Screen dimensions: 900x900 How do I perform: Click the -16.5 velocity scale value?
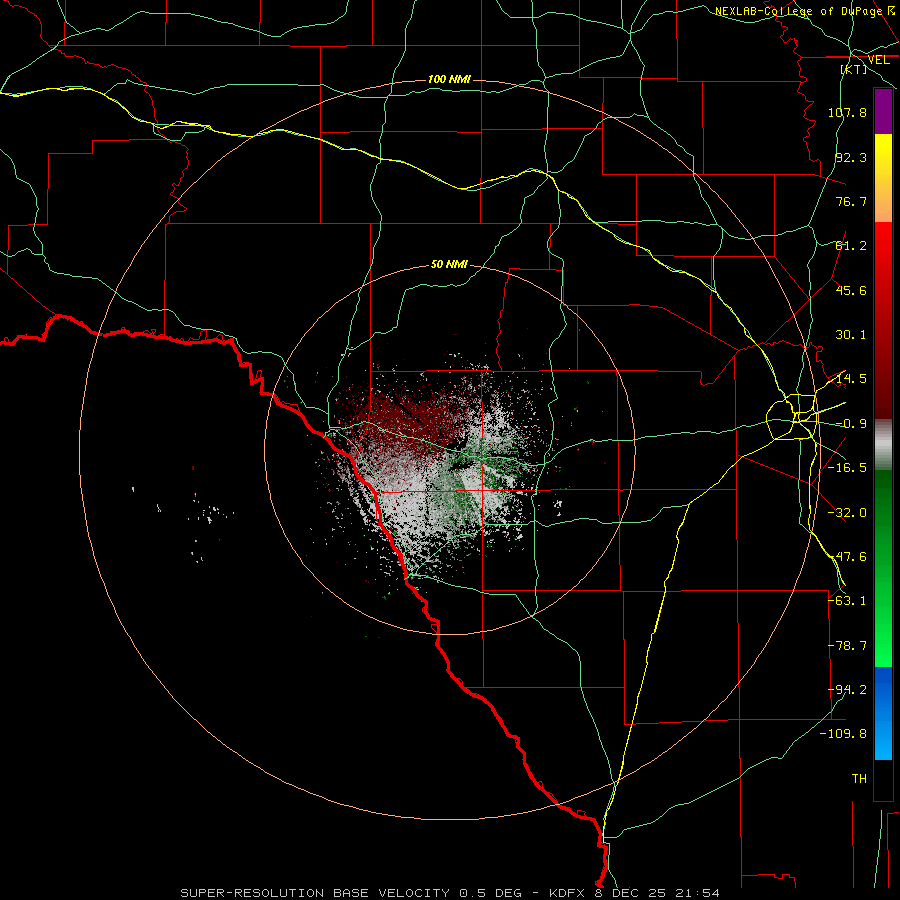click(847, 468)
